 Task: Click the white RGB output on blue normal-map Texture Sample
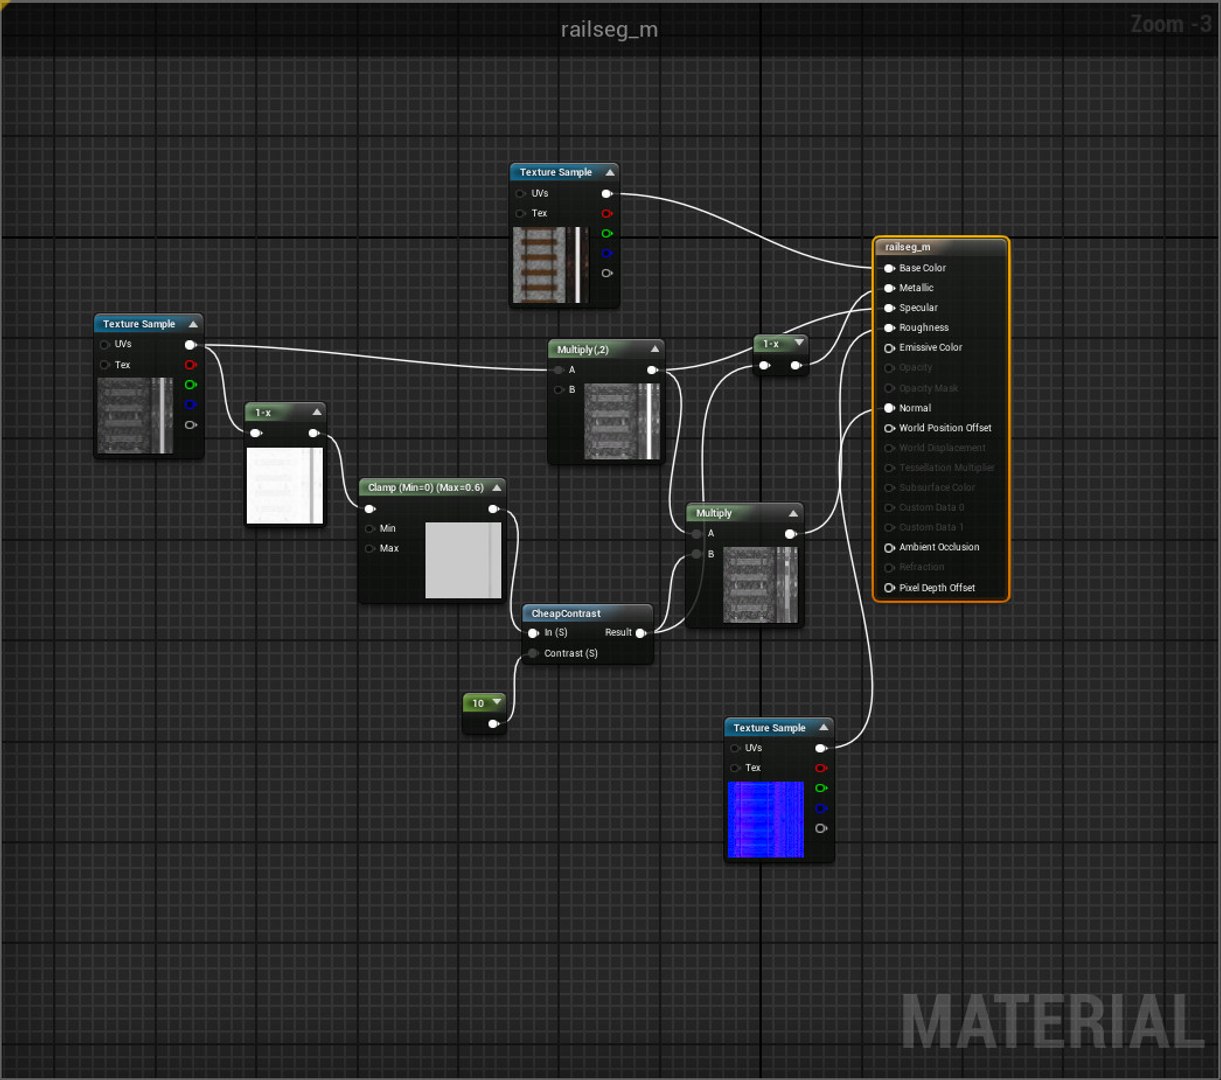pyautogui.click(x=821, y=748)
